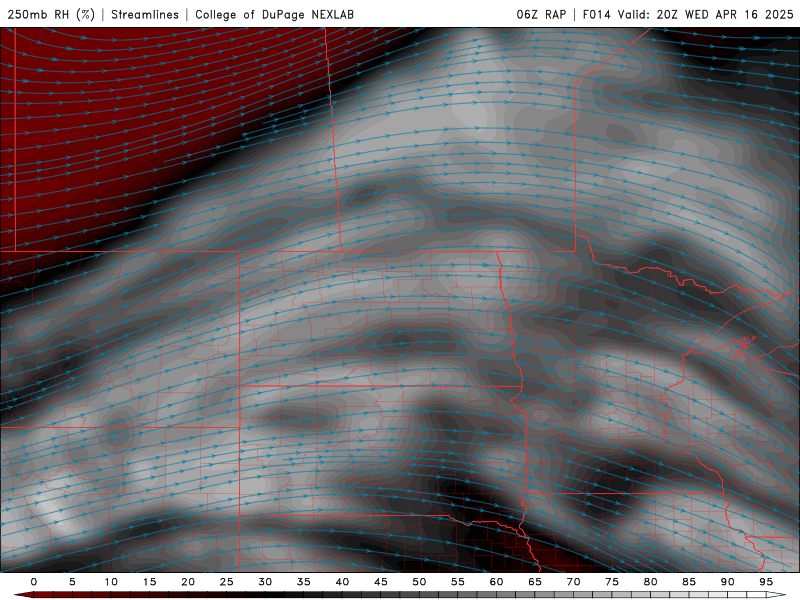Click the colorbar tick label '75'

coord(612,582)
